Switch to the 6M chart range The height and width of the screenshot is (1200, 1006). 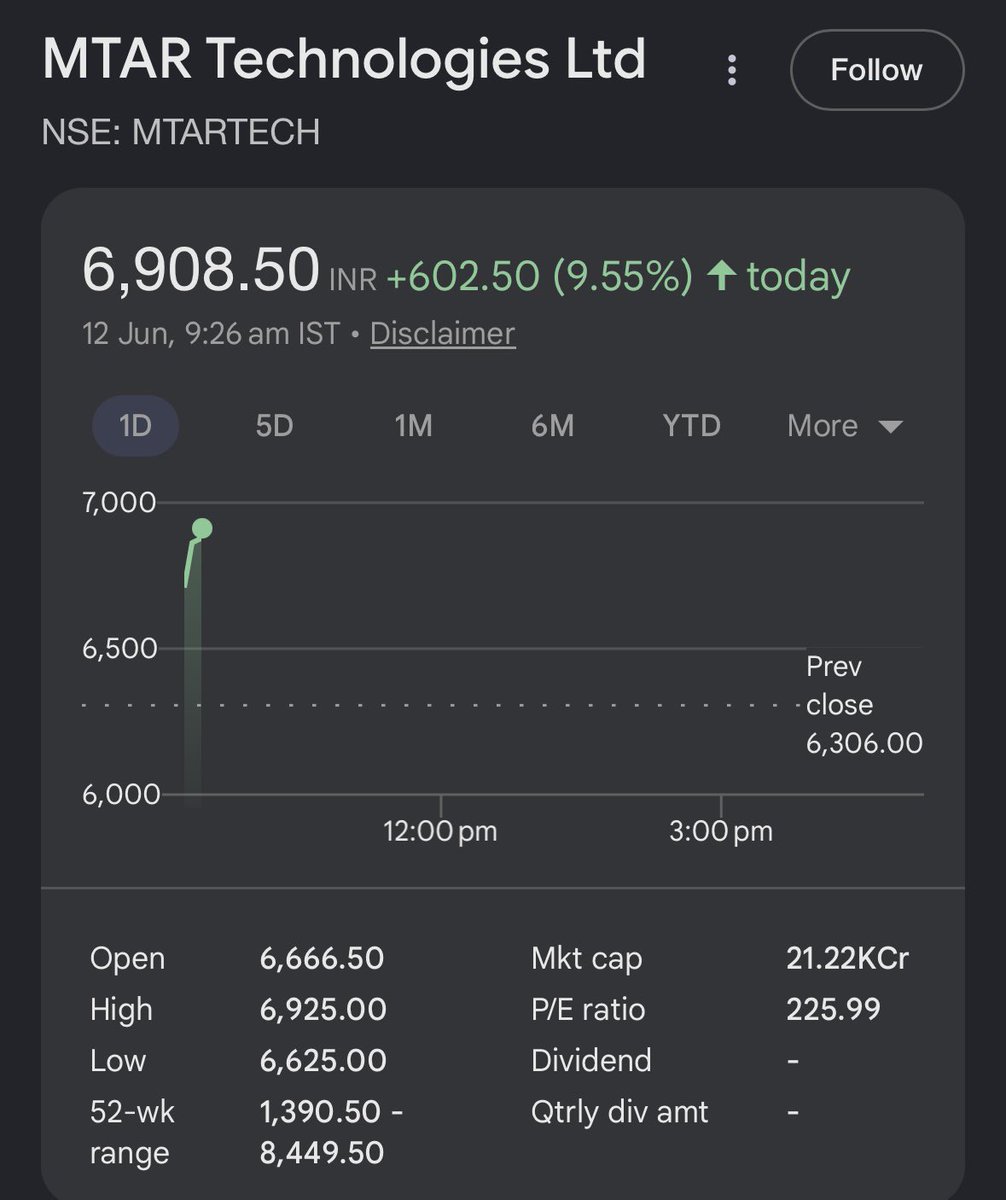[x=552, y=426]
